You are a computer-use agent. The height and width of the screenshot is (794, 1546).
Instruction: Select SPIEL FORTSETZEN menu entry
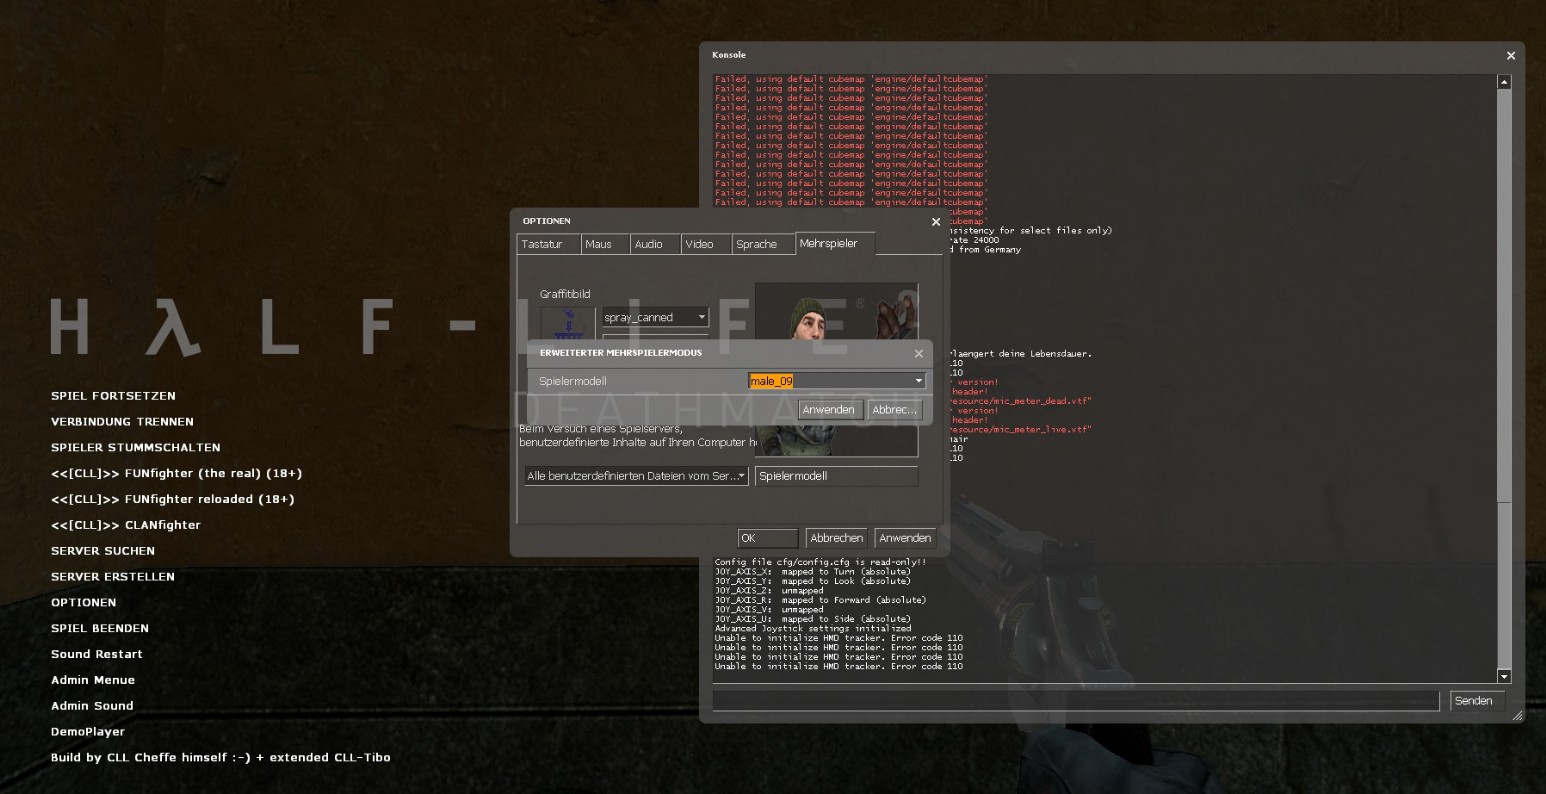pos(113,396)
